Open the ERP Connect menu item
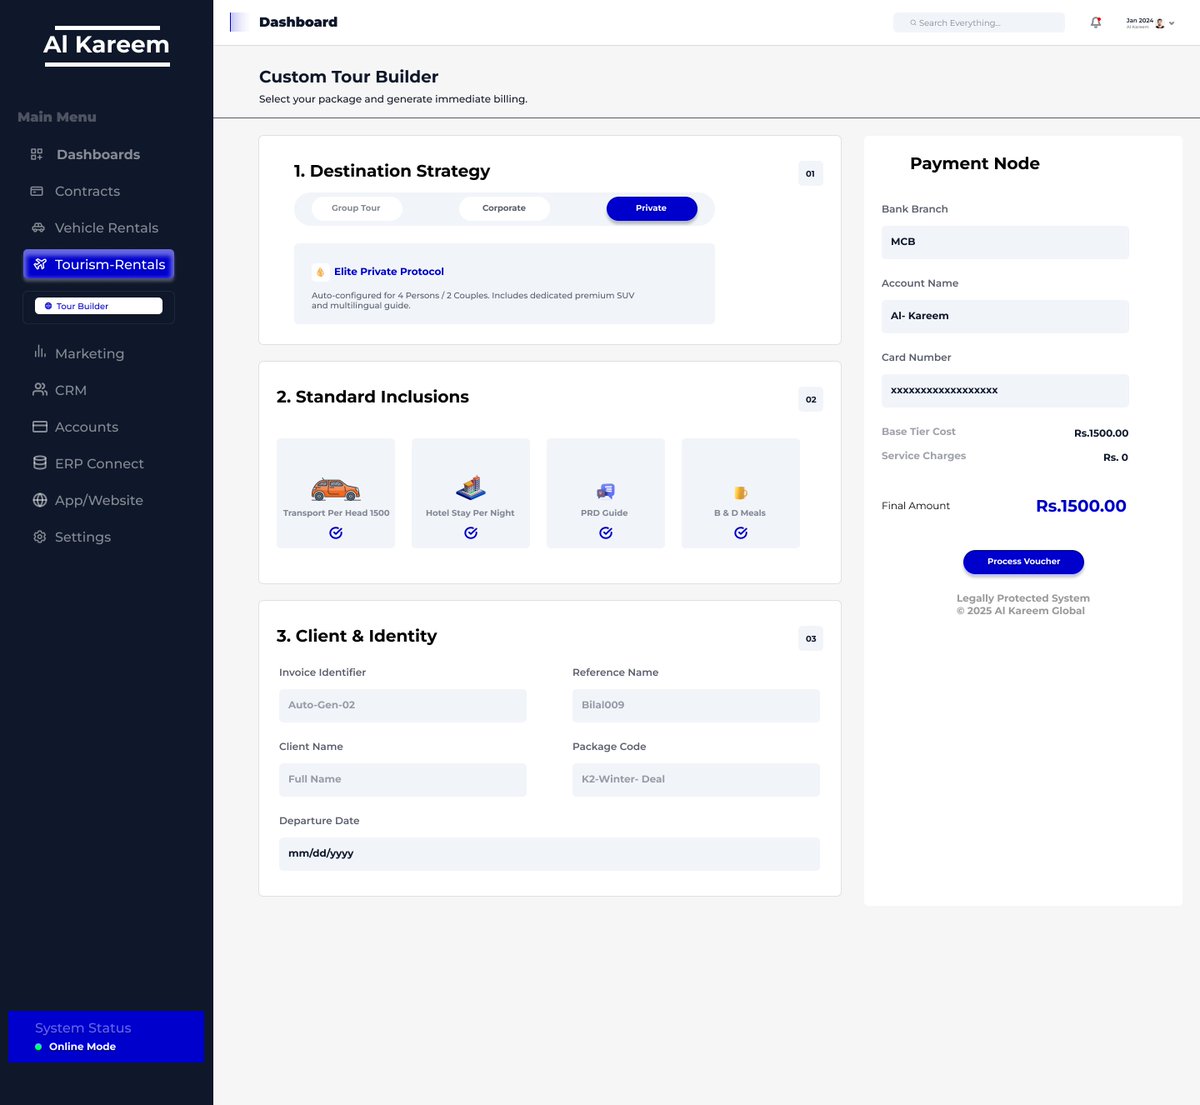Viewport: 1200px width, 1105px height. [x=99, y=463]
